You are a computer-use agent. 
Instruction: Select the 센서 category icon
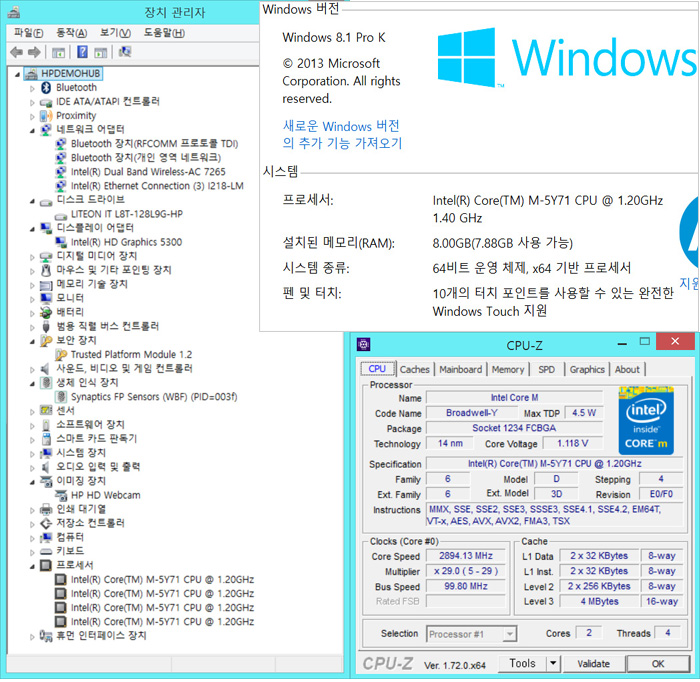tap(46, 410)
